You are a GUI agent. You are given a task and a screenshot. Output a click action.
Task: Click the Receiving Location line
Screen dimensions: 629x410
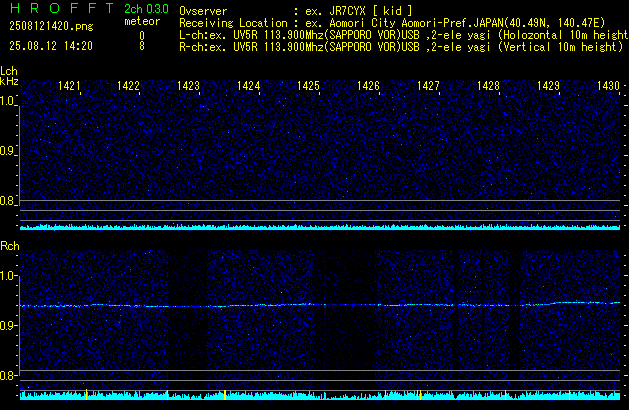(x=392, y=23)
